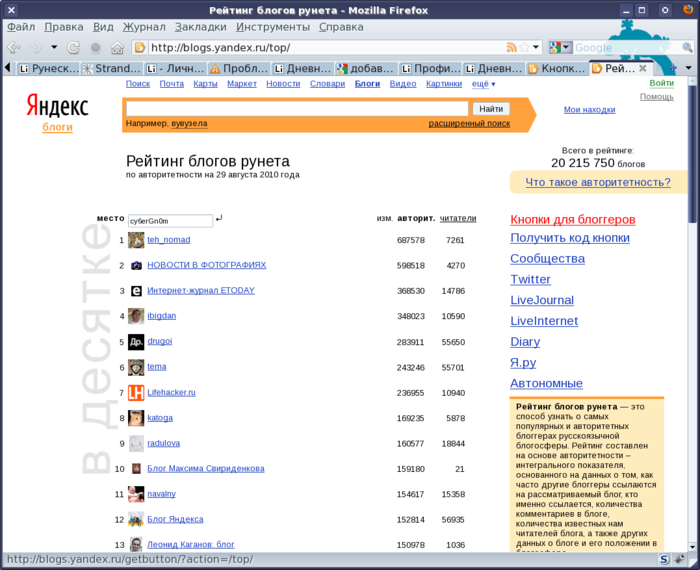Click the Yandex blogs logo
The image size is (700, 570).
pyautogui.click(x=57, y=113)
